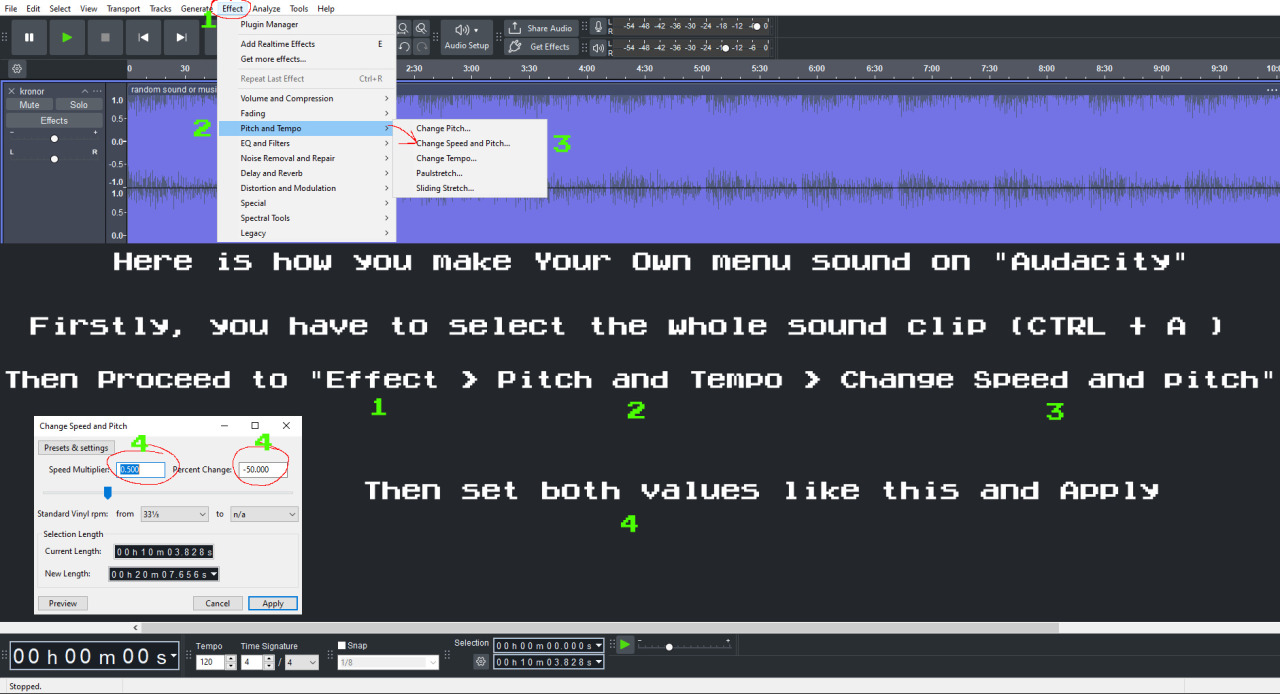Click the Play-at-Speed green button
This screenshot has height=694, width=1280.
pos(625,645)
